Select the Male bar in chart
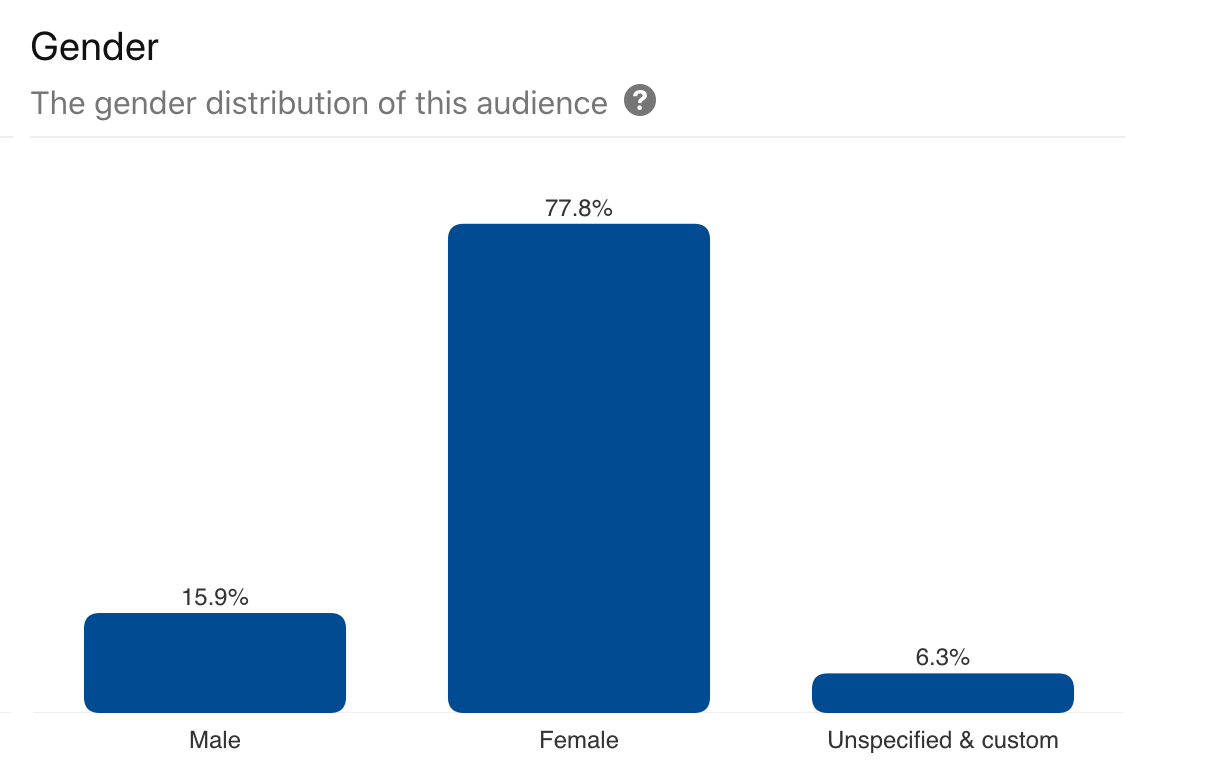Viewport: 1226px width, 776px height. click(x=215, y=662)
